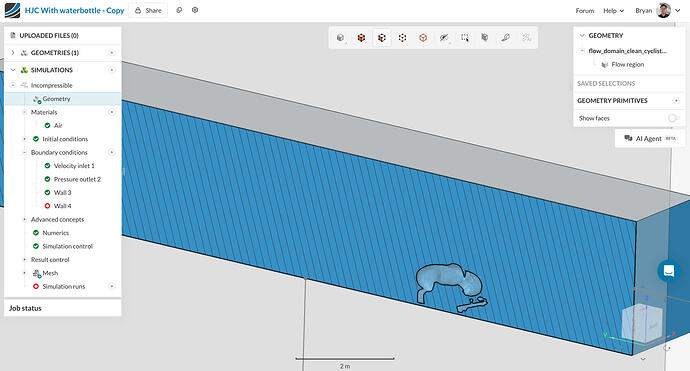The height and width of the screenshot is (371, 690).
Task: Collapse the Boundary conditions node
Action: coord(25,152)
